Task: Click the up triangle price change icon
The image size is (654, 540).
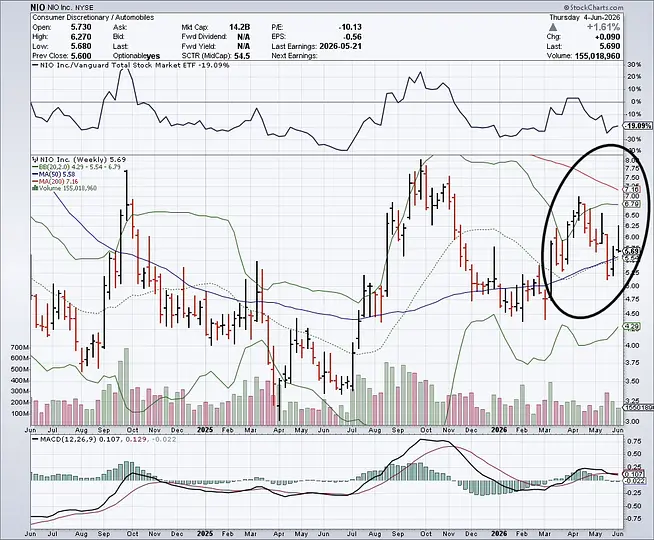Action: [x=553, y=27]
